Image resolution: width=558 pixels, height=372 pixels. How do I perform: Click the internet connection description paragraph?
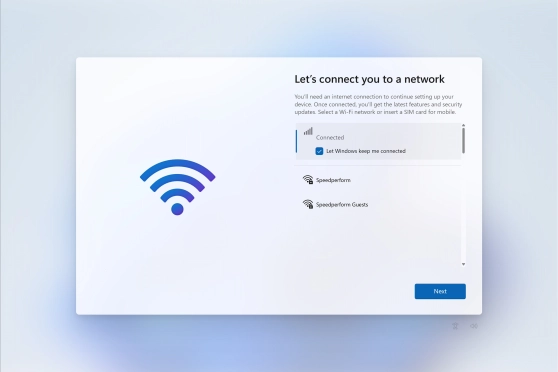tap(378, 104)
